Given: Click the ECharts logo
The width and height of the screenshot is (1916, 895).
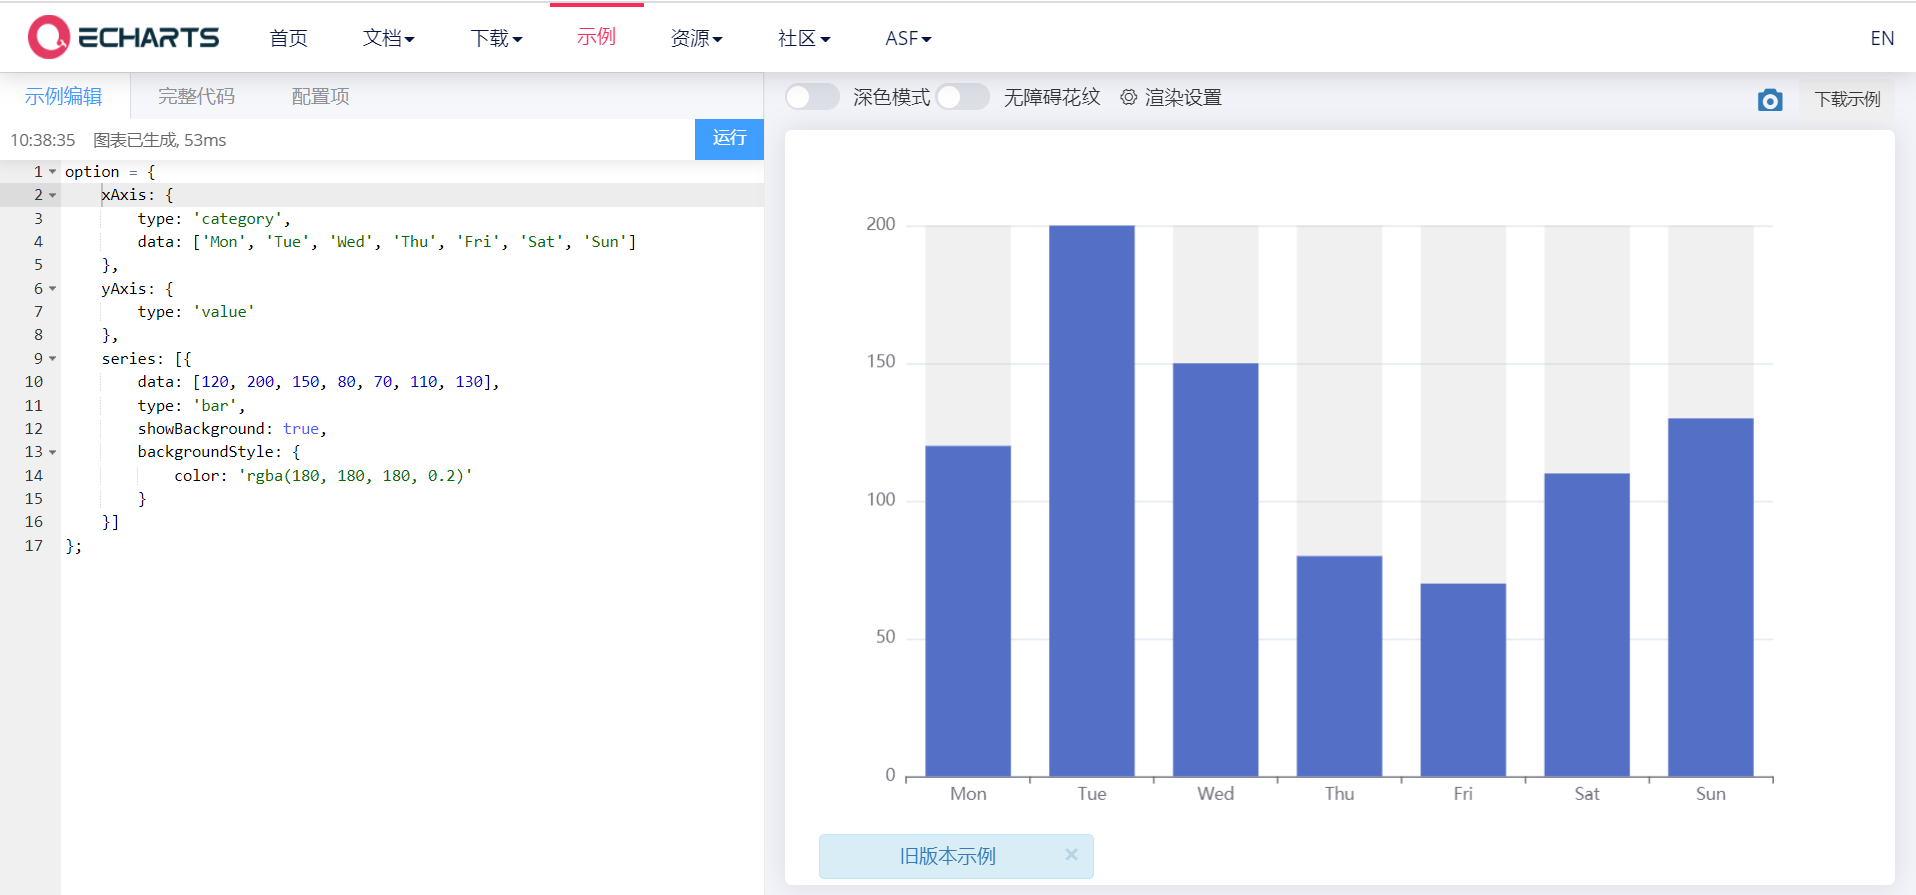Looking at the screenshot, I should coord(123,37).
